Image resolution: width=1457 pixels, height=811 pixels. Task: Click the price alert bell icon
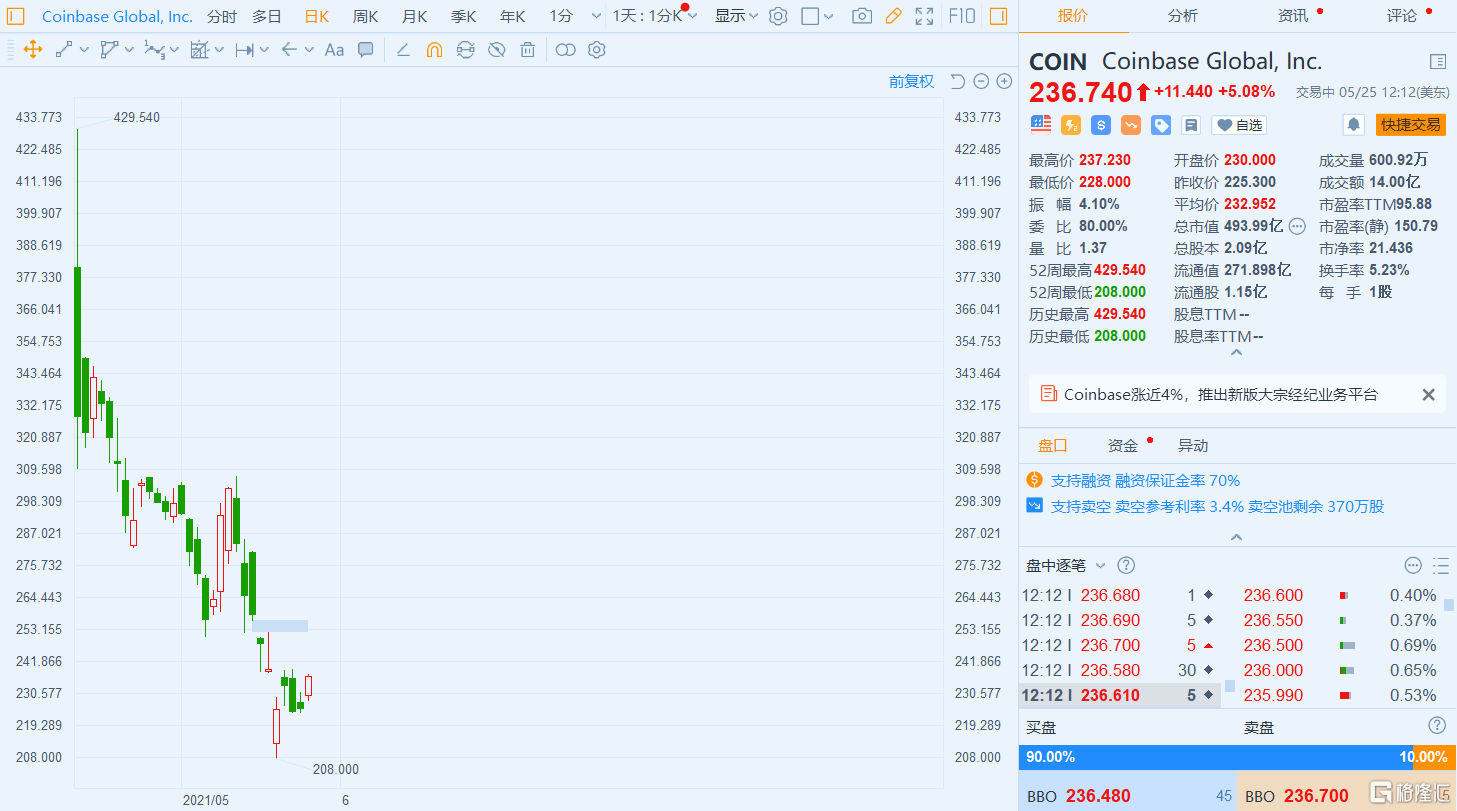tap(1353, 125)
